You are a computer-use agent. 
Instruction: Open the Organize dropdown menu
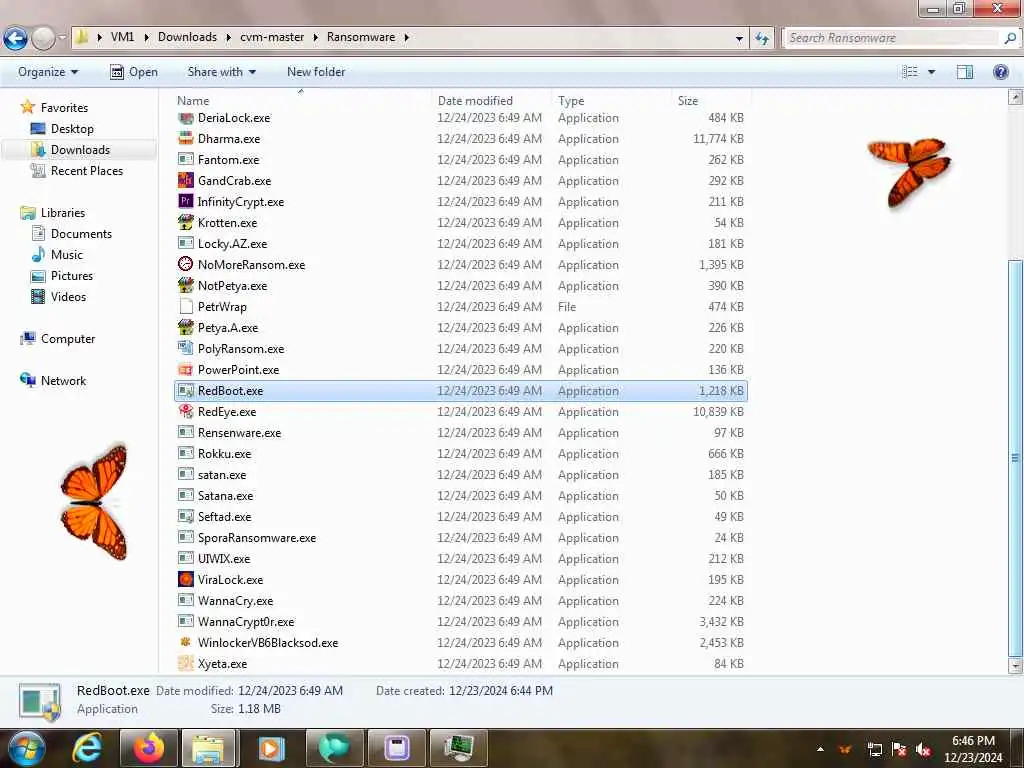tap(48, 72)
